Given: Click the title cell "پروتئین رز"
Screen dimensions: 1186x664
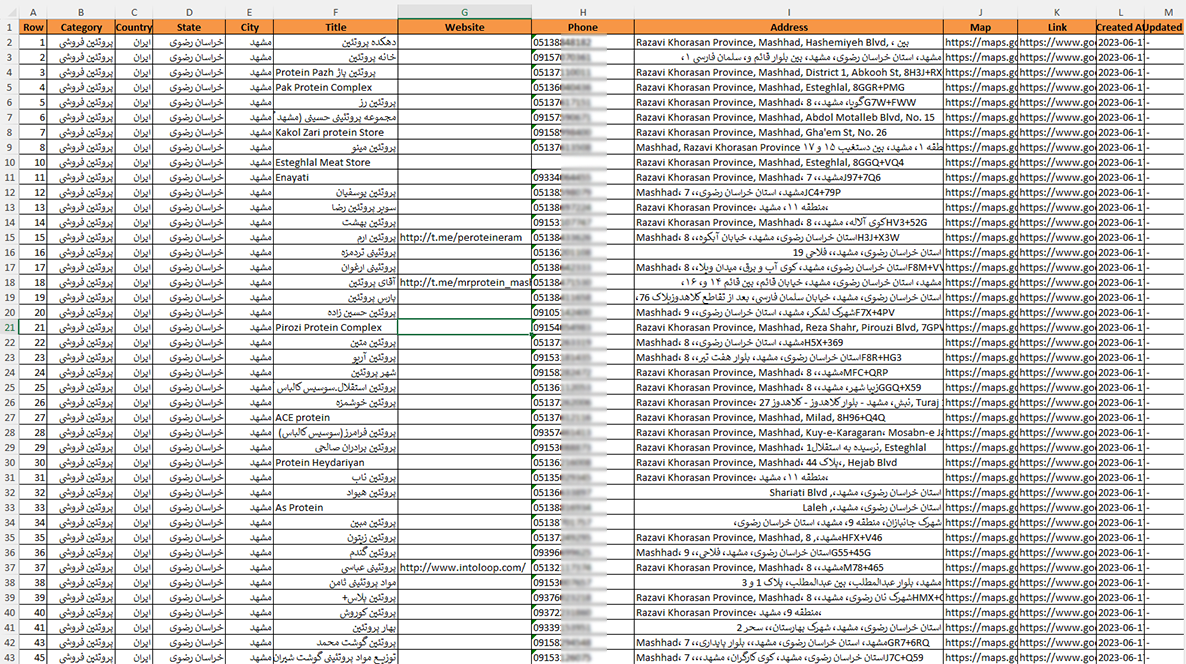Looking at the screenshot, I should [336, 102].
